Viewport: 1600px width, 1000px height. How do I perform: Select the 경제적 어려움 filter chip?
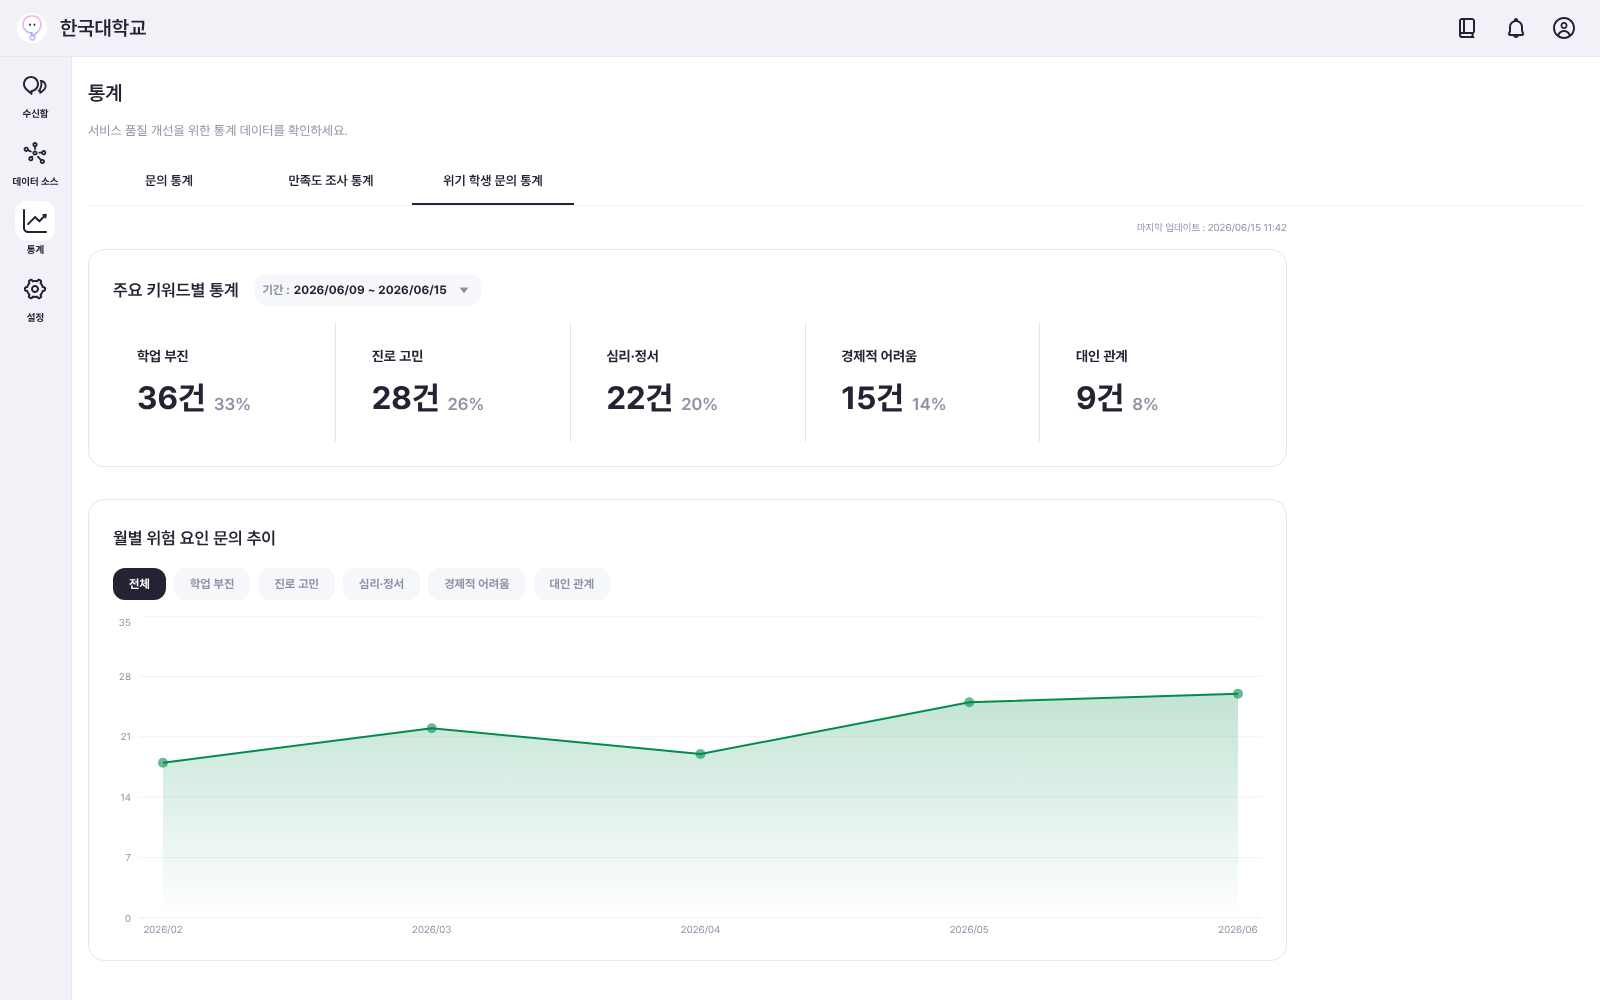477,584
